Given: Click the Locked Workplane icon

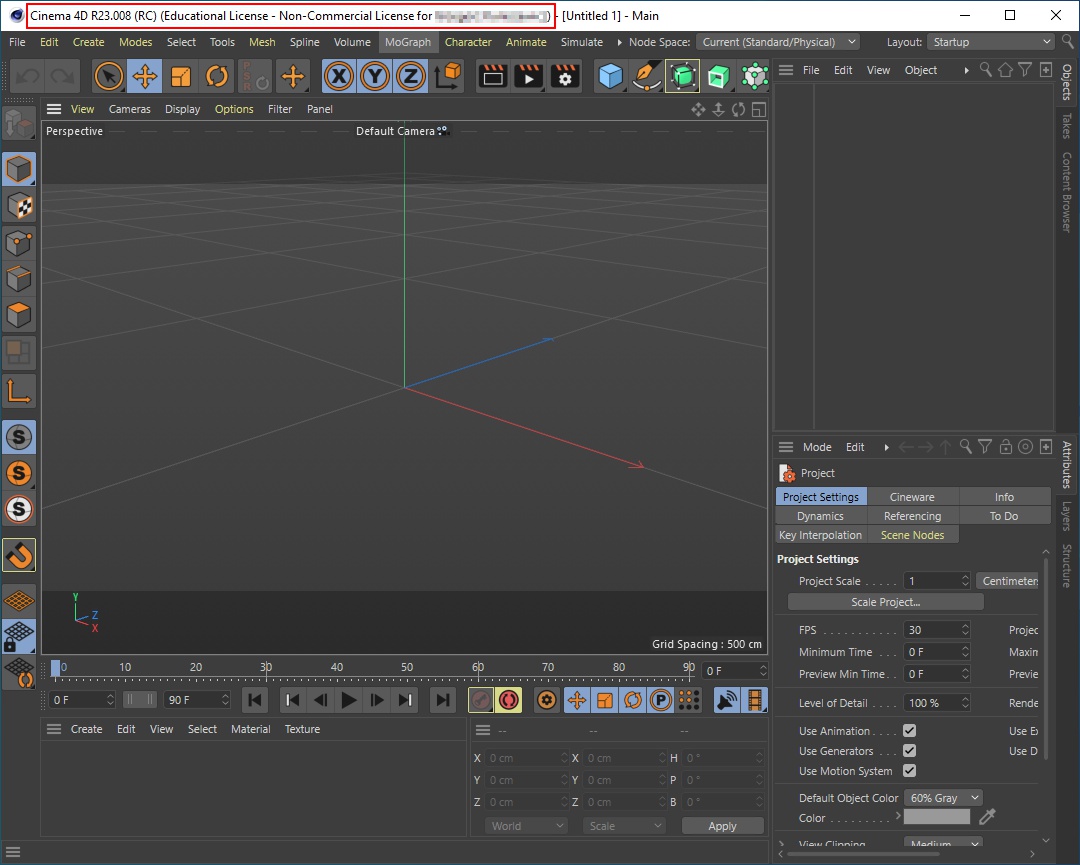Looking at the screenshot, I should [19, 635].
